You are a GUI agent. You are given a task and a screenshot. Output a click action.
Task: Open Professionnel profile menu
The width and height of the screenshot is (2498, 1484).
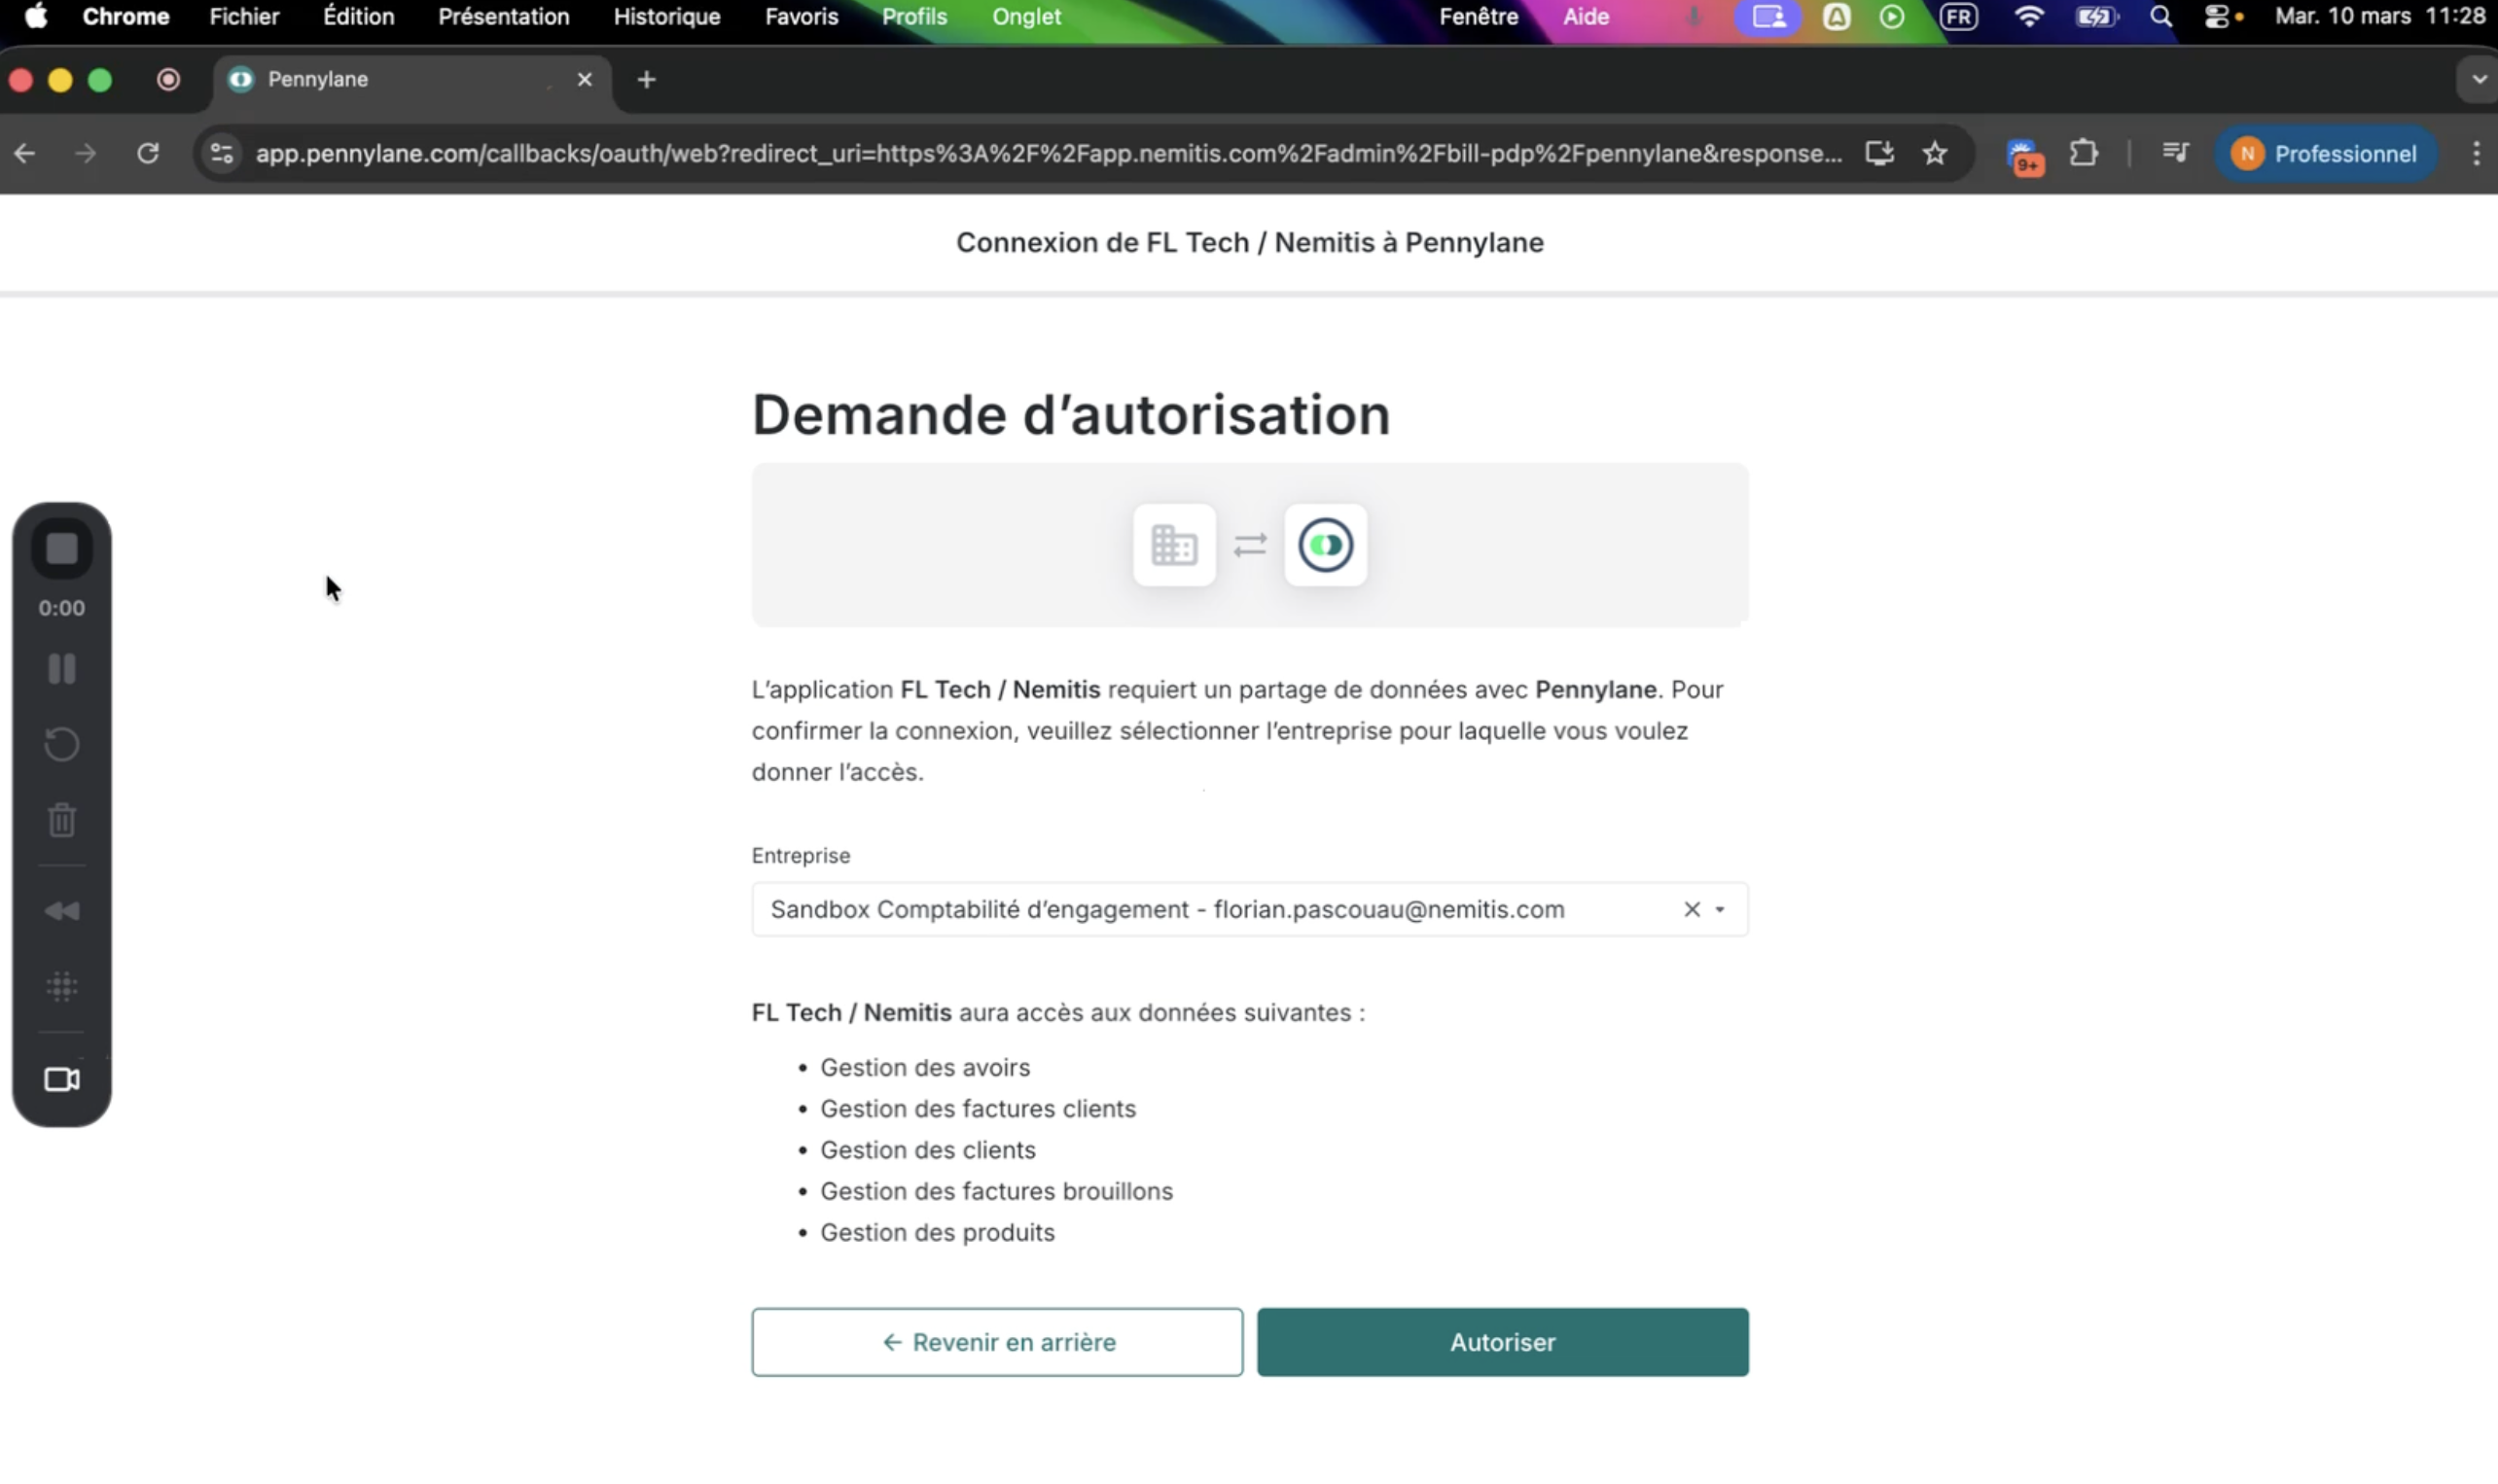[2325, 153]
